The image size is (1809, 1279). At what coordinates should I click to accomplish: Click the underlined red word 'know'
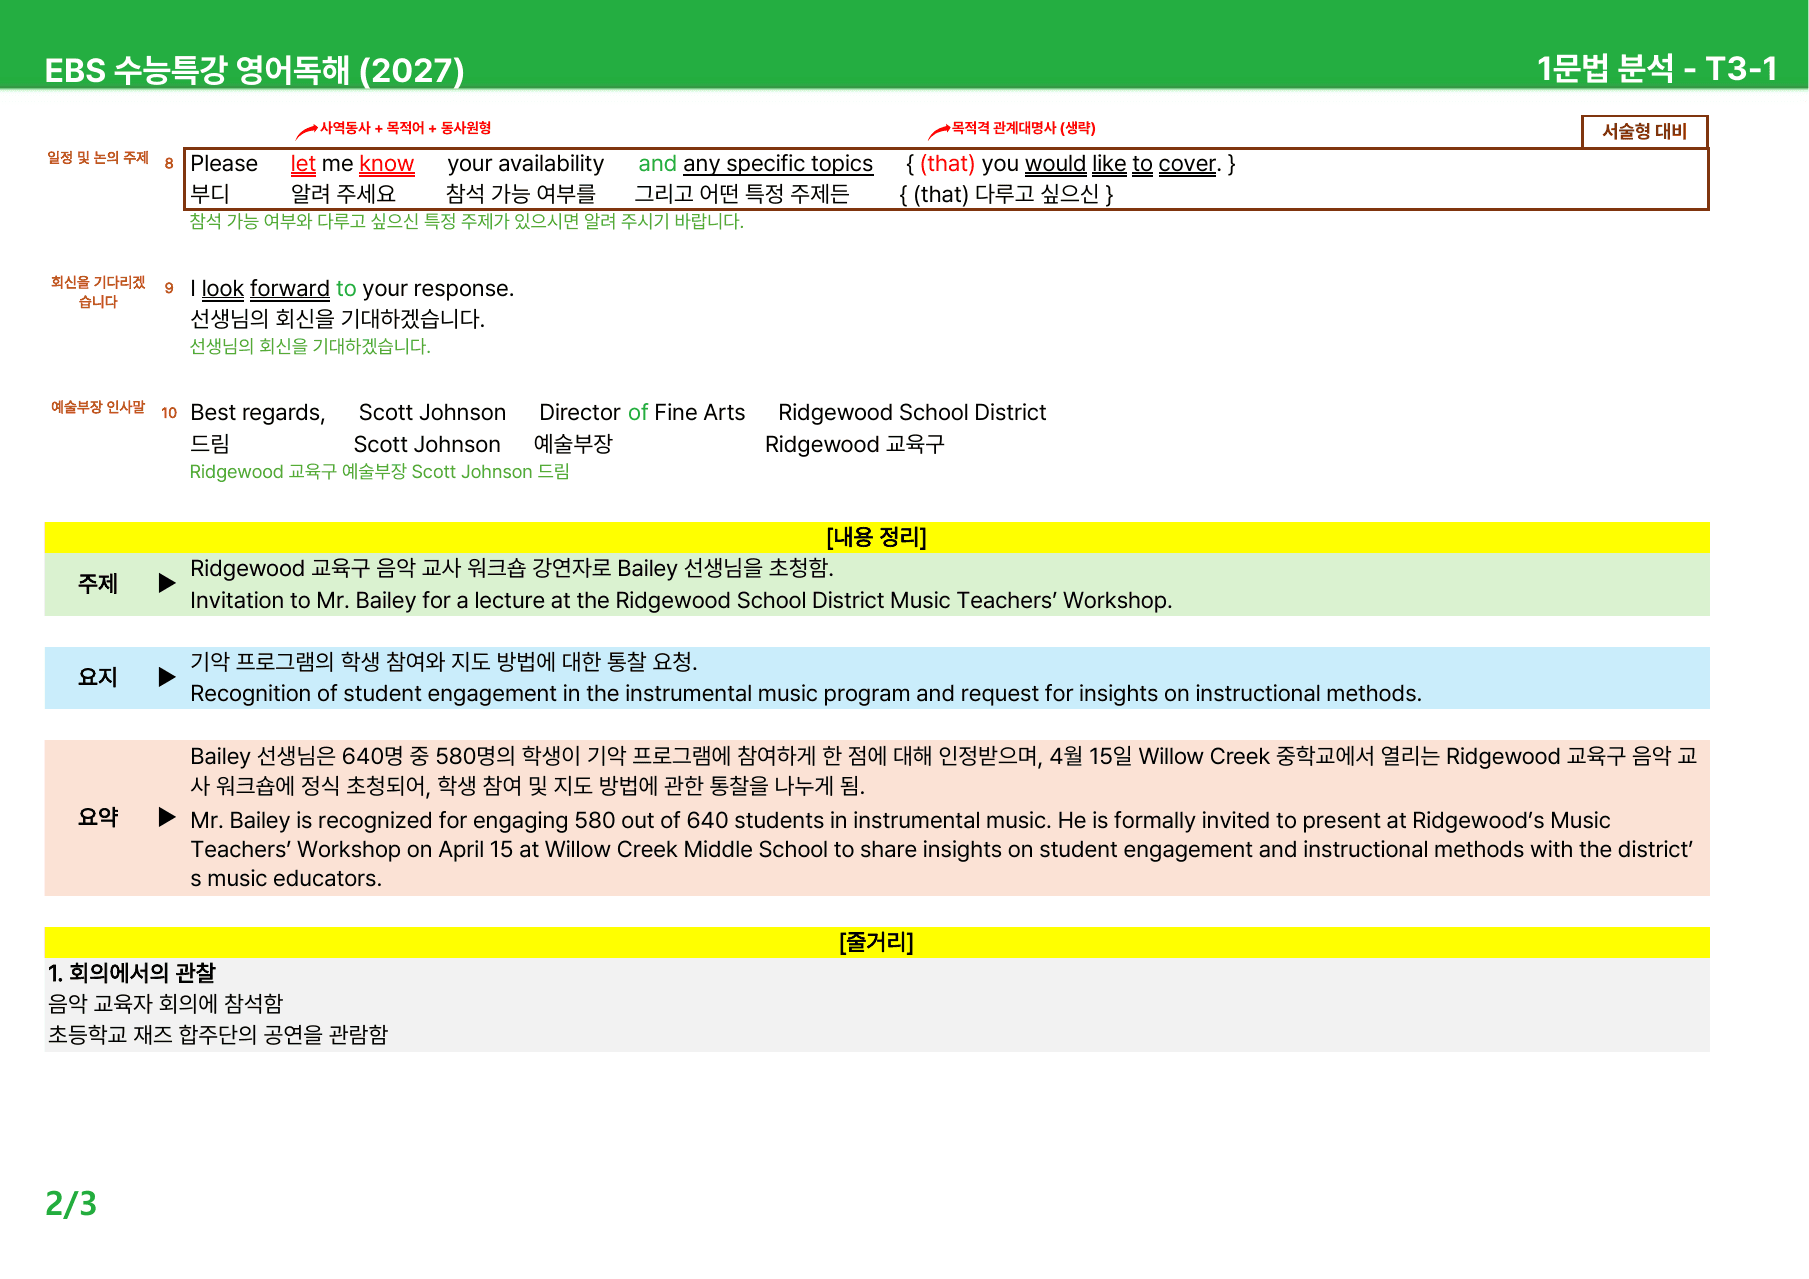pos(386,164)
